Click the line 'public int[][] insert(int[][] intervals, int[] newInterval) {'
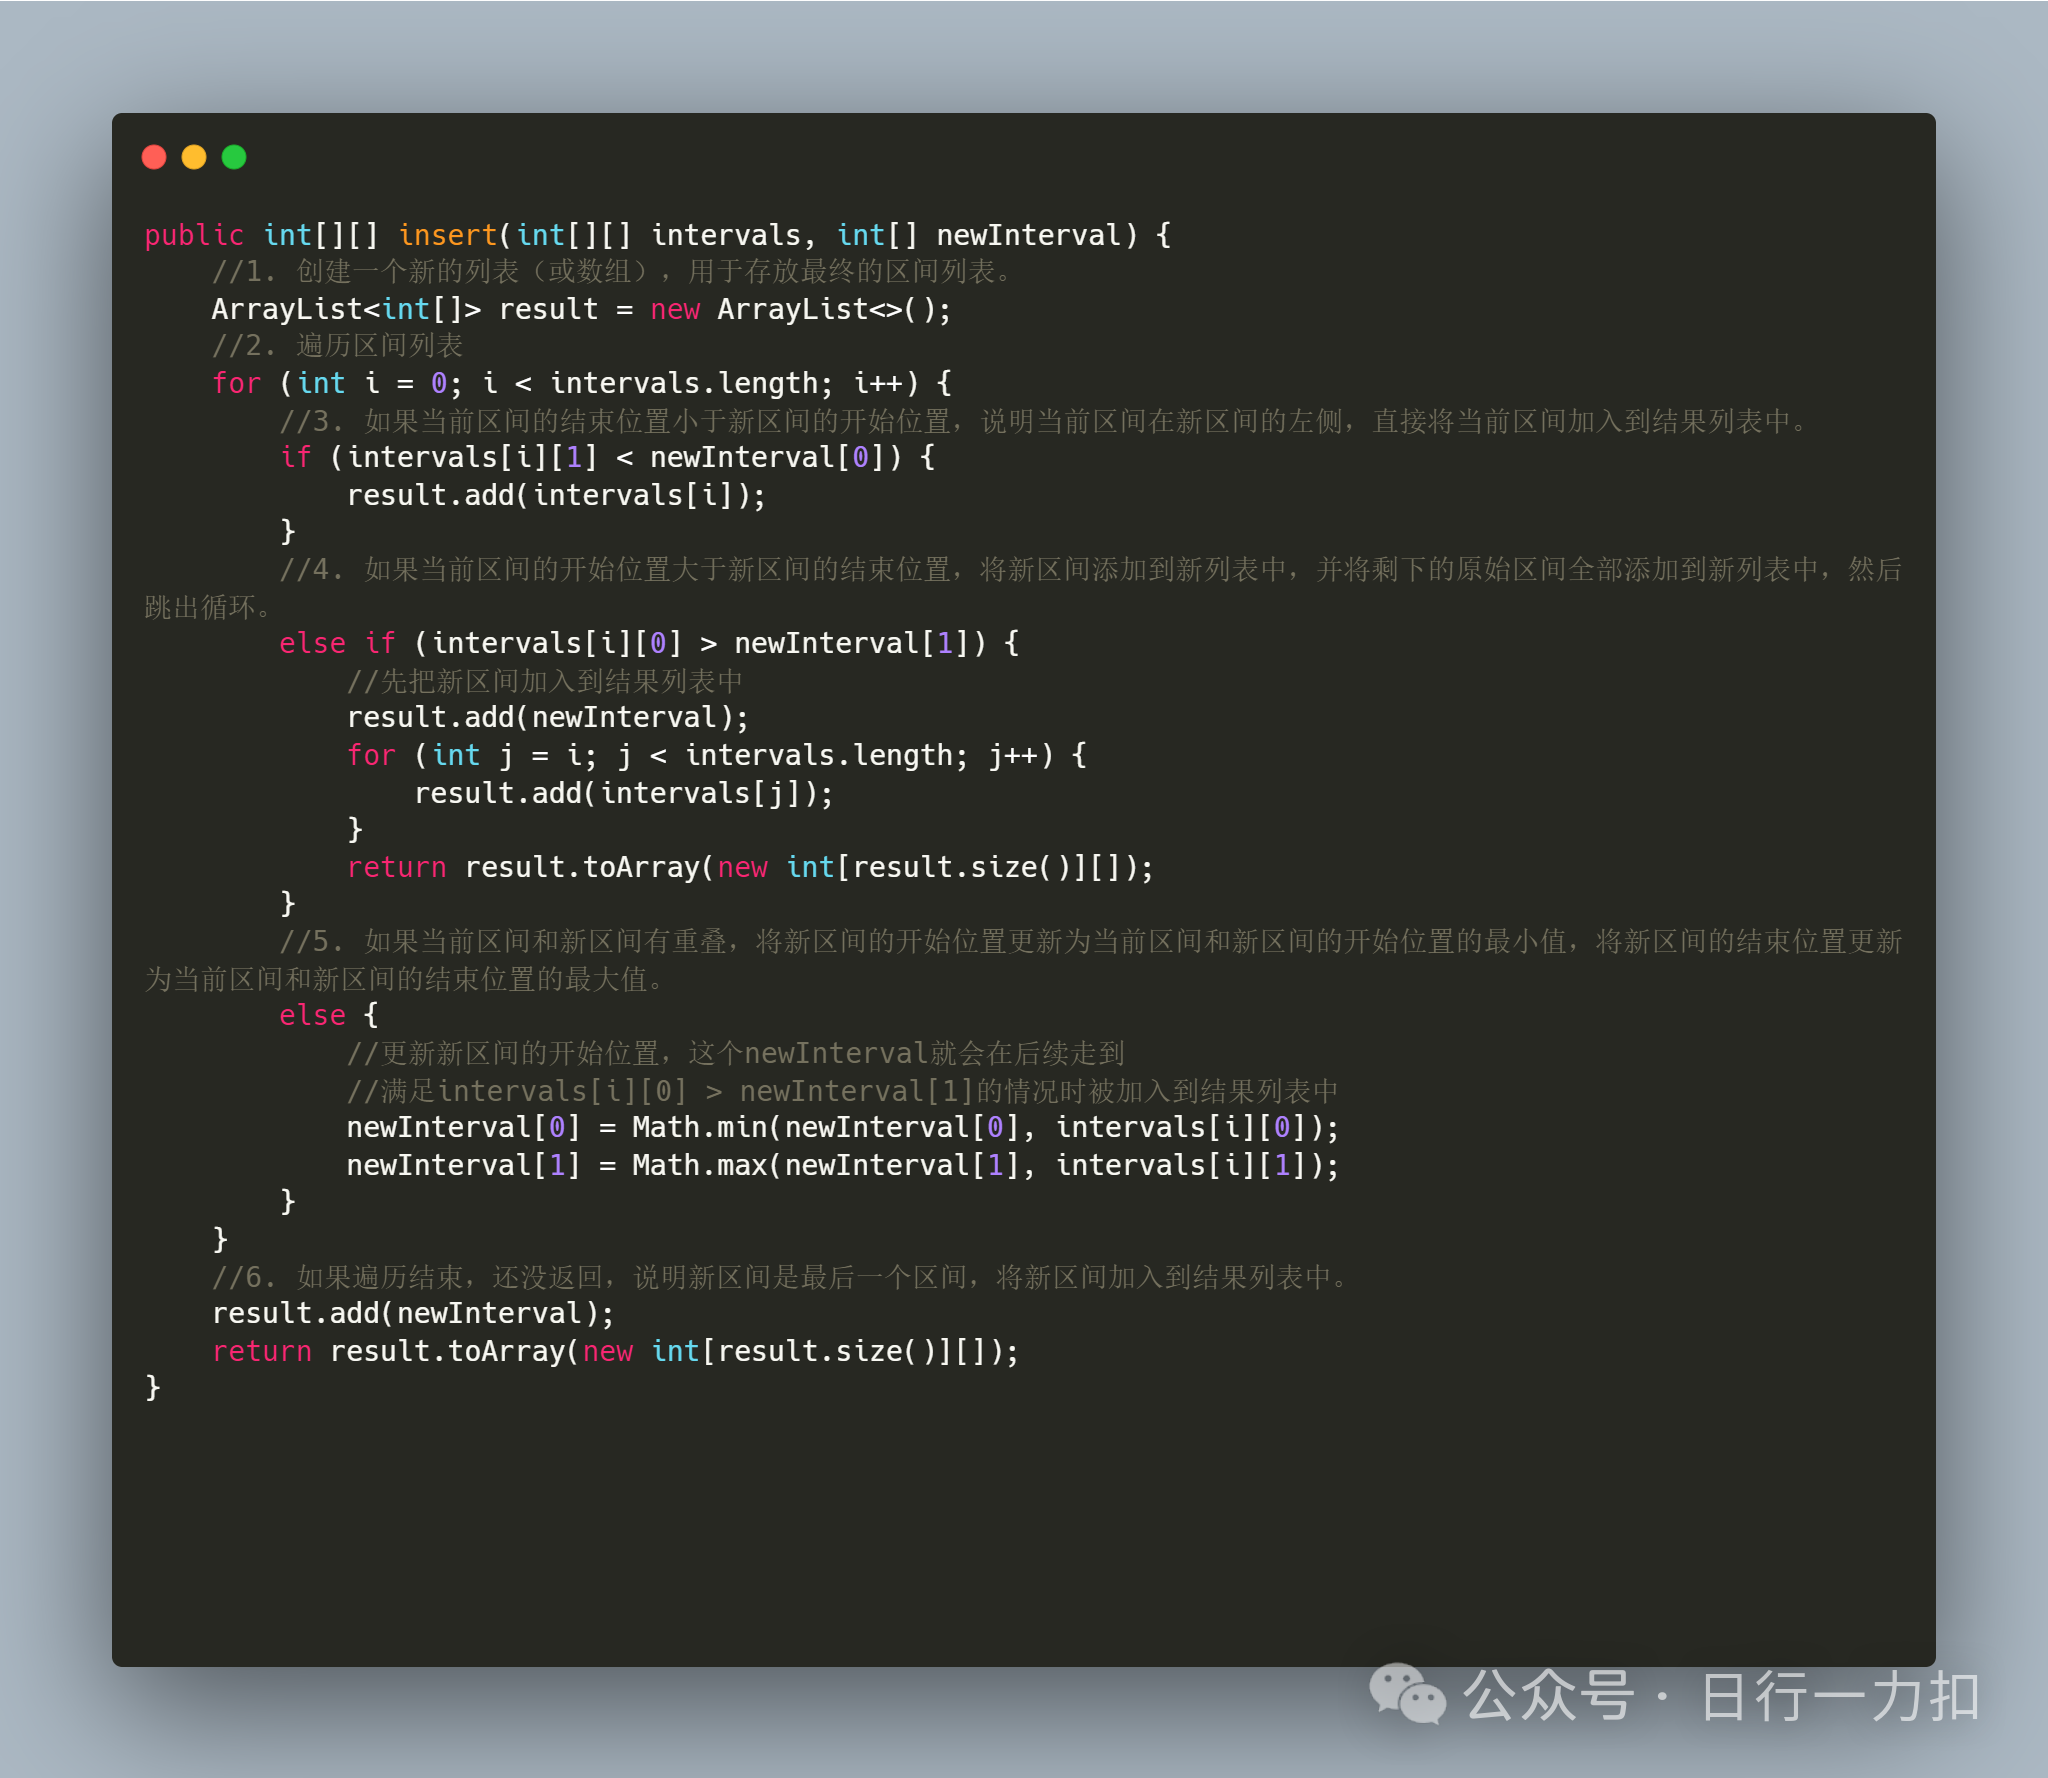The width and height of the screenshot is (2048, 1778). pos(658,235)
